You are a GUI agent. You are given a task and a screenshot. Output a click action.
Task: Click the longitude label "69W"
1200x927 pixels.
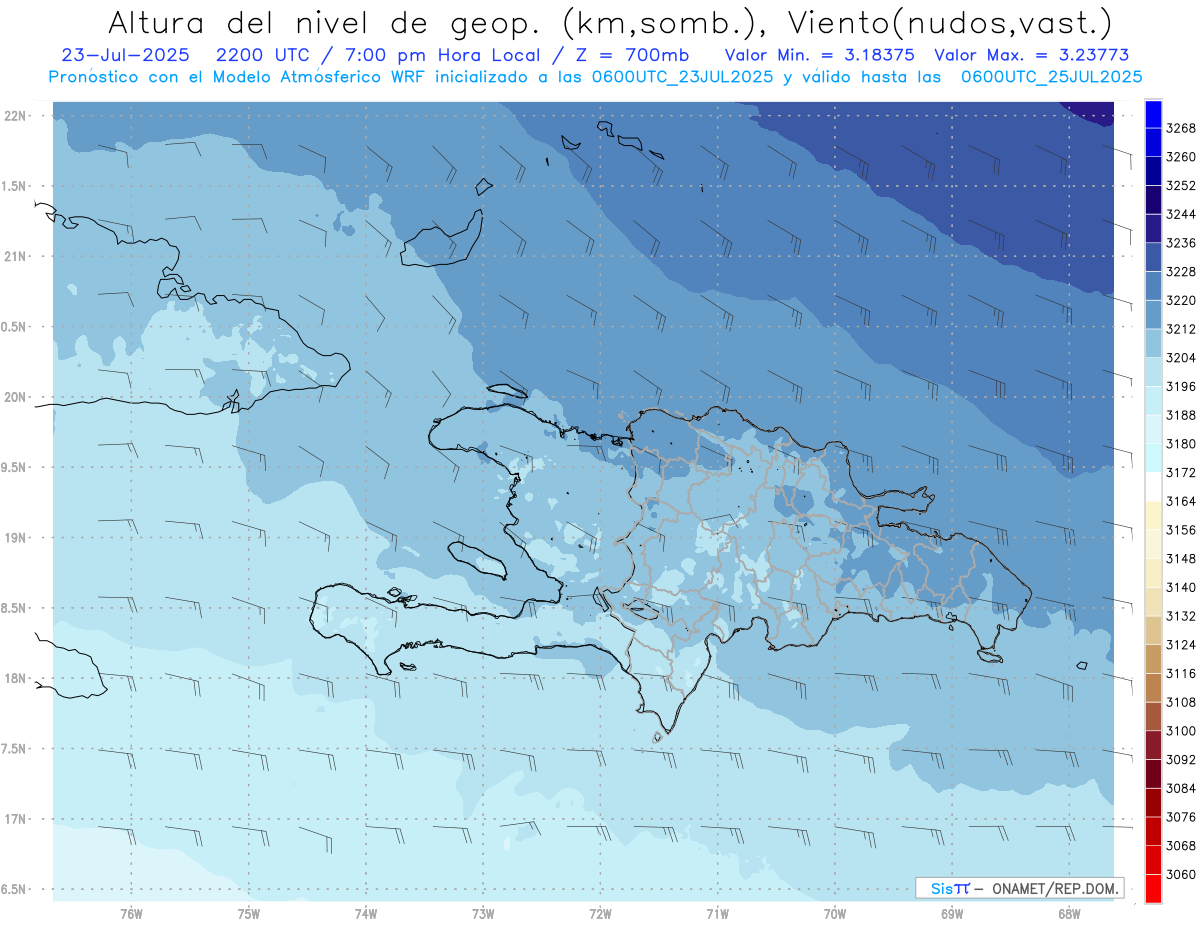tap(952, 913)
